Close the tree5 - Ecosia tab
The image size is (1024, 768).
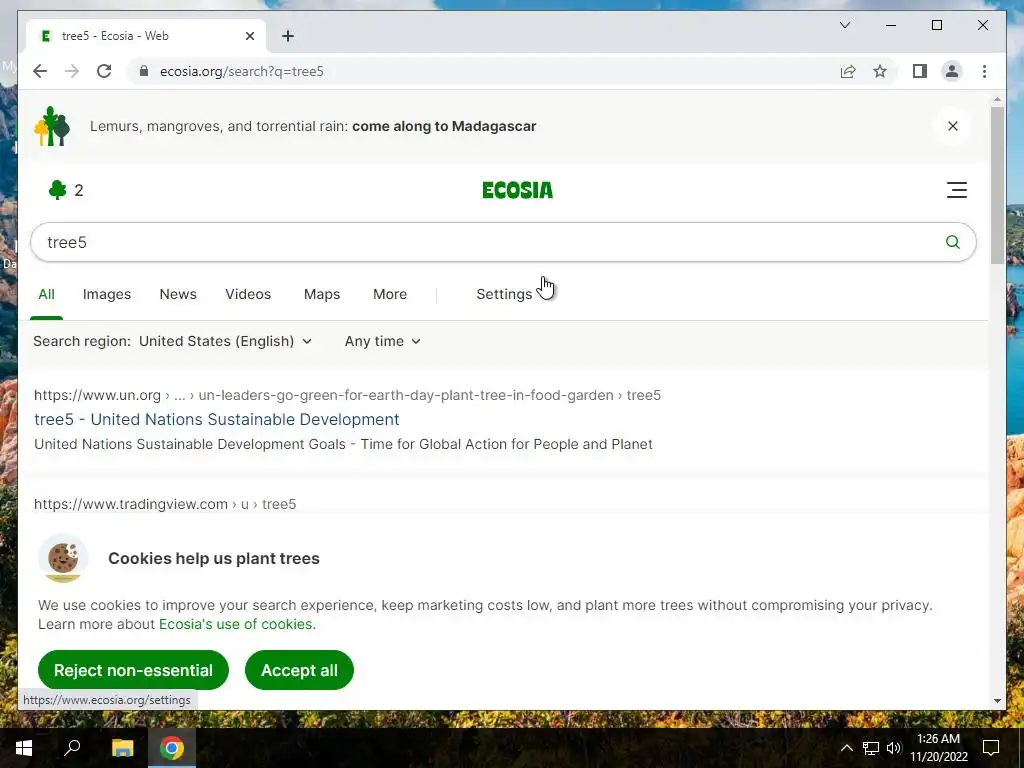tap(249, 36)
